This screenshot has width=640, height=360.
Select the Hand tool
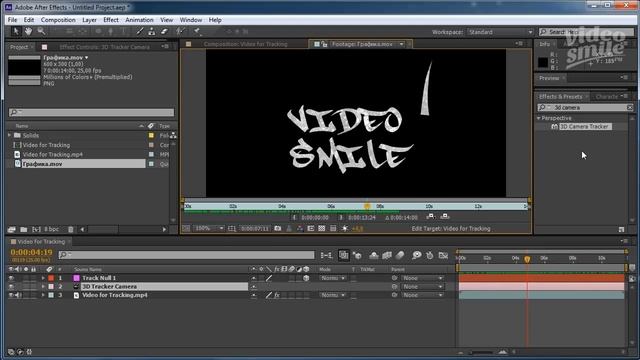pos(28,31)
